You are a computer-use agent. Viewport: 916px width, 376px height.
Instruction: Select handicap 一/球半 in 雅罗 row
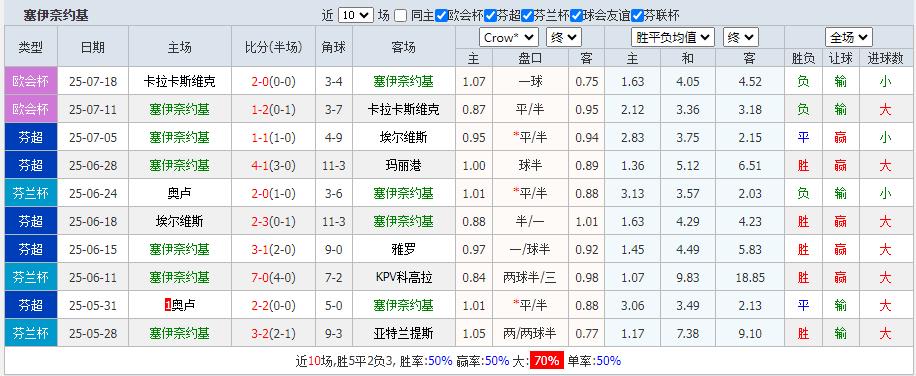click(530, 249)
